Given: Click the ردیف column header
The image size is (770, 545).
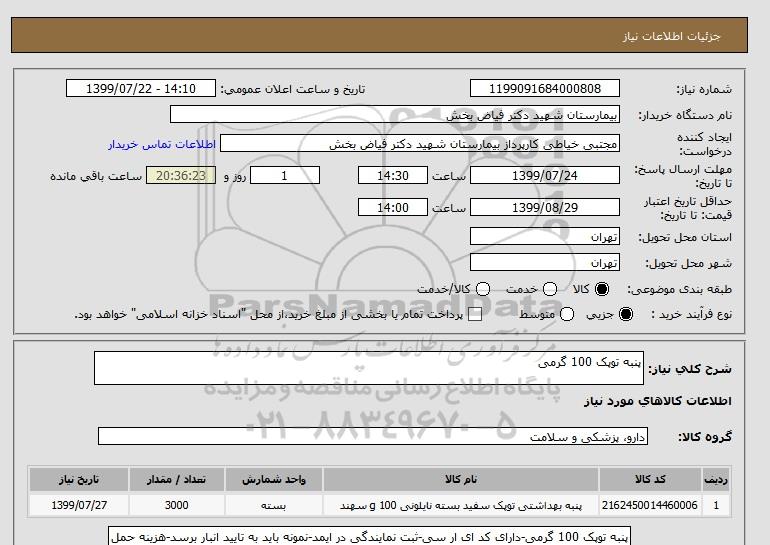Looking at the screenshot, I should 716,479.
